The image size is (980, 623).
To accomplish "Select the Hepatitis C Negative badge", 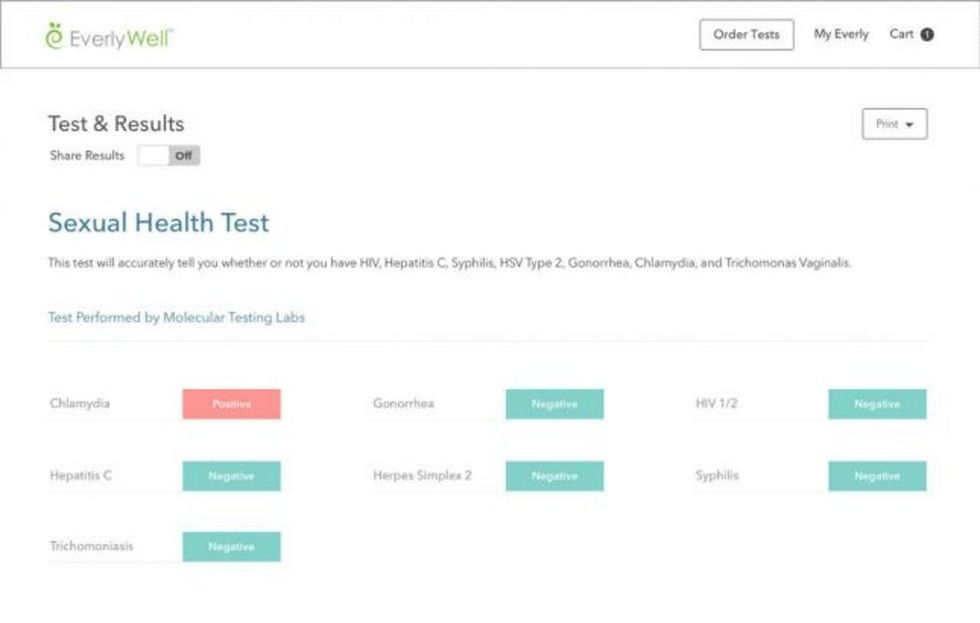I will [231, 476].
